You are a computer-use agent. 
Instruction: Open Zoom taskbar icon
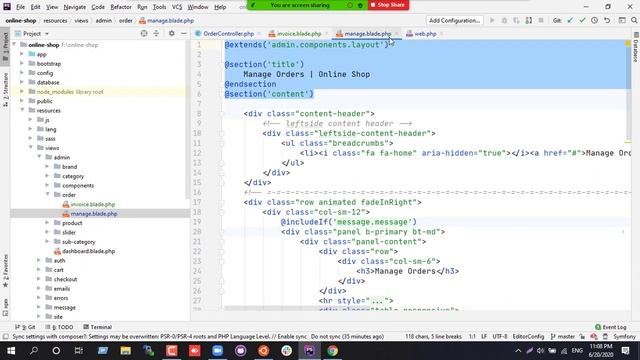point(218,351)
